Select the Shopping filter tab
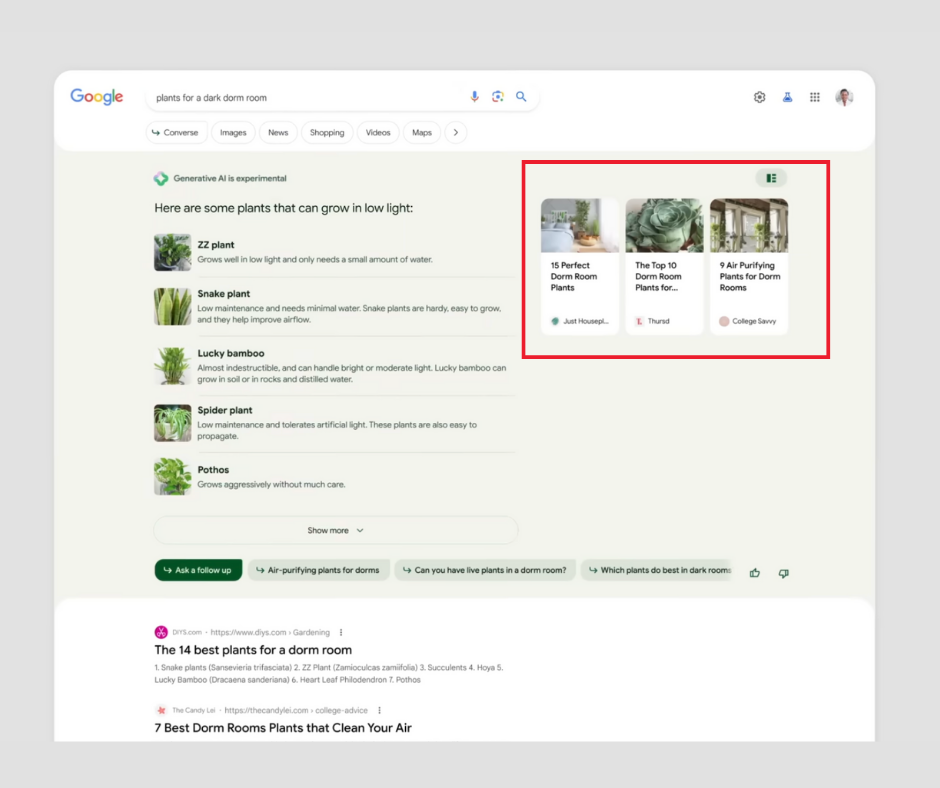The width and height of the screenshot is (940, 788). pos(327,132)
